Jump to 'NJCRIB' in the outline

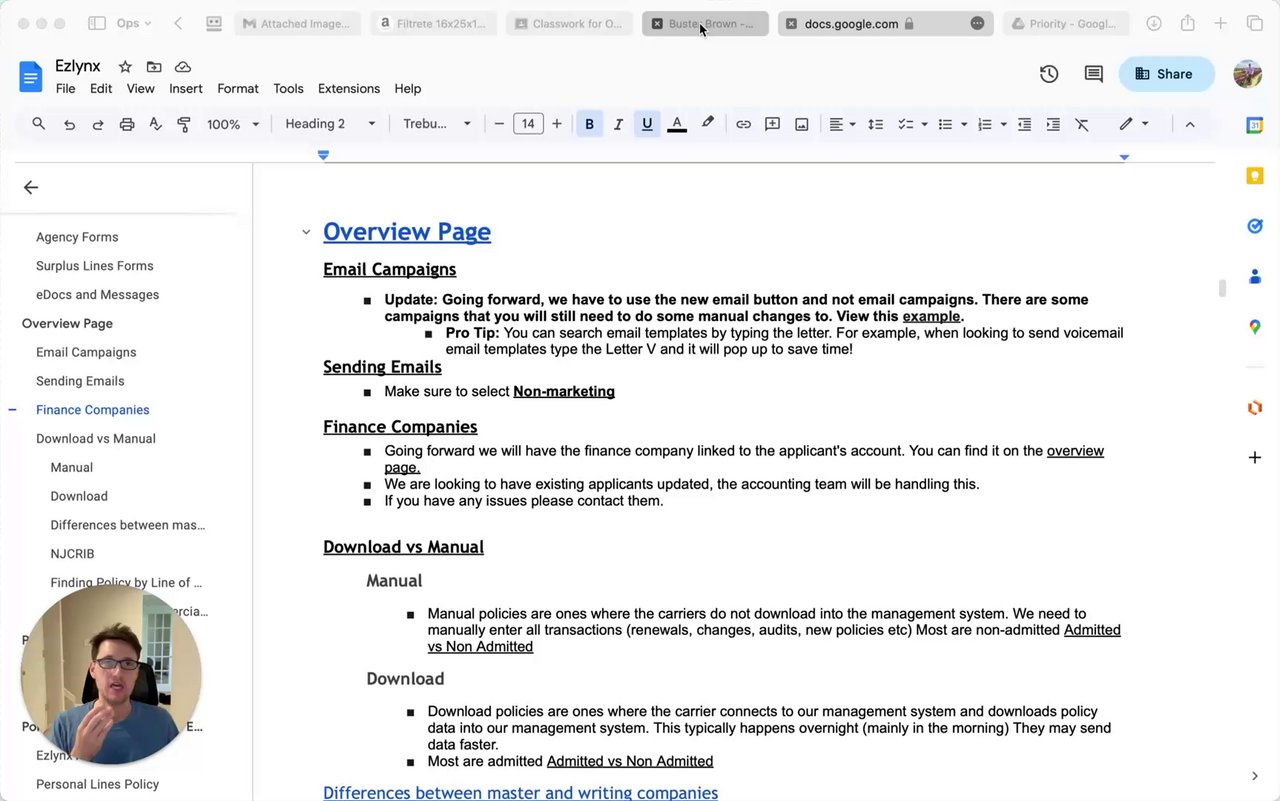click(72, 554)
